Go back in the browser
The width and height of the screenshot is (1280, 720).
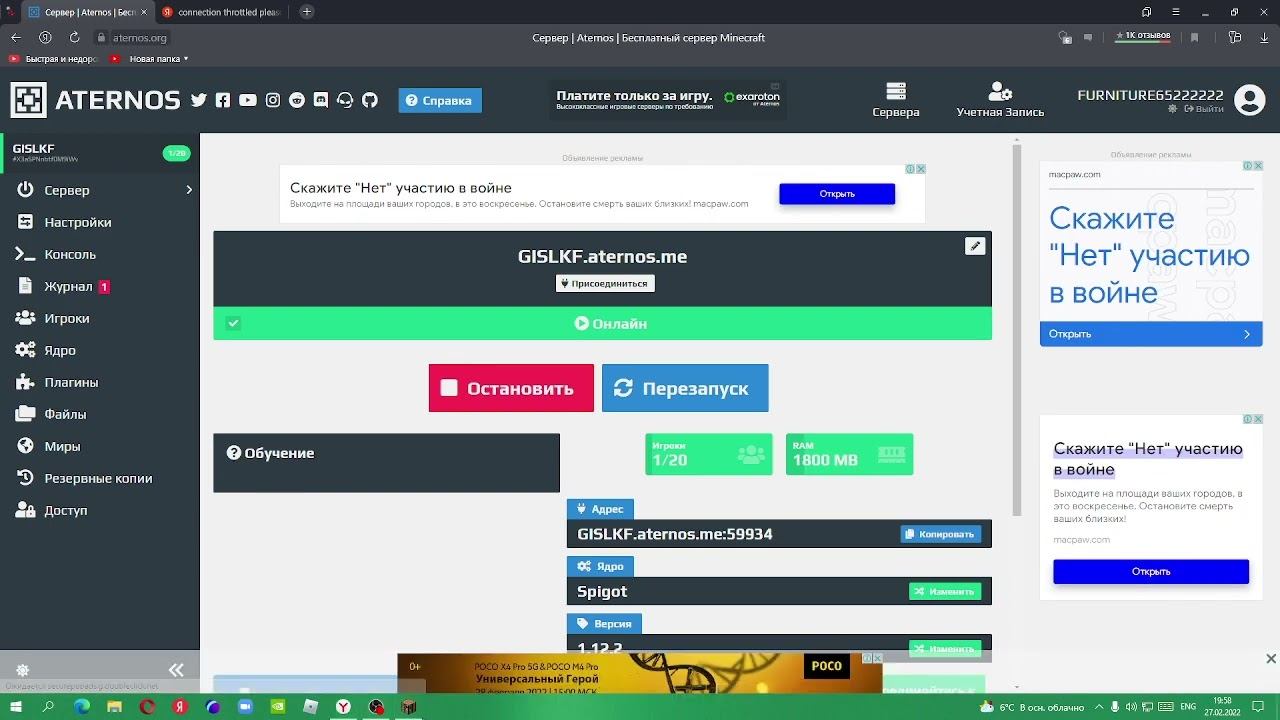click(x=15, y=38)
